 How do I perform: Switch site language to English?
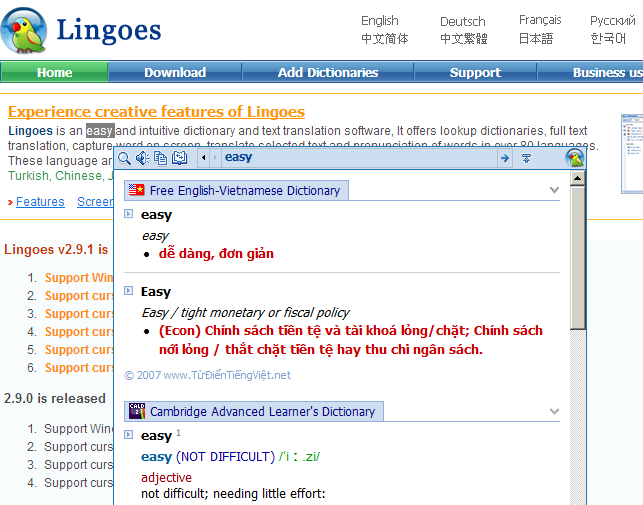pos(380,21)
